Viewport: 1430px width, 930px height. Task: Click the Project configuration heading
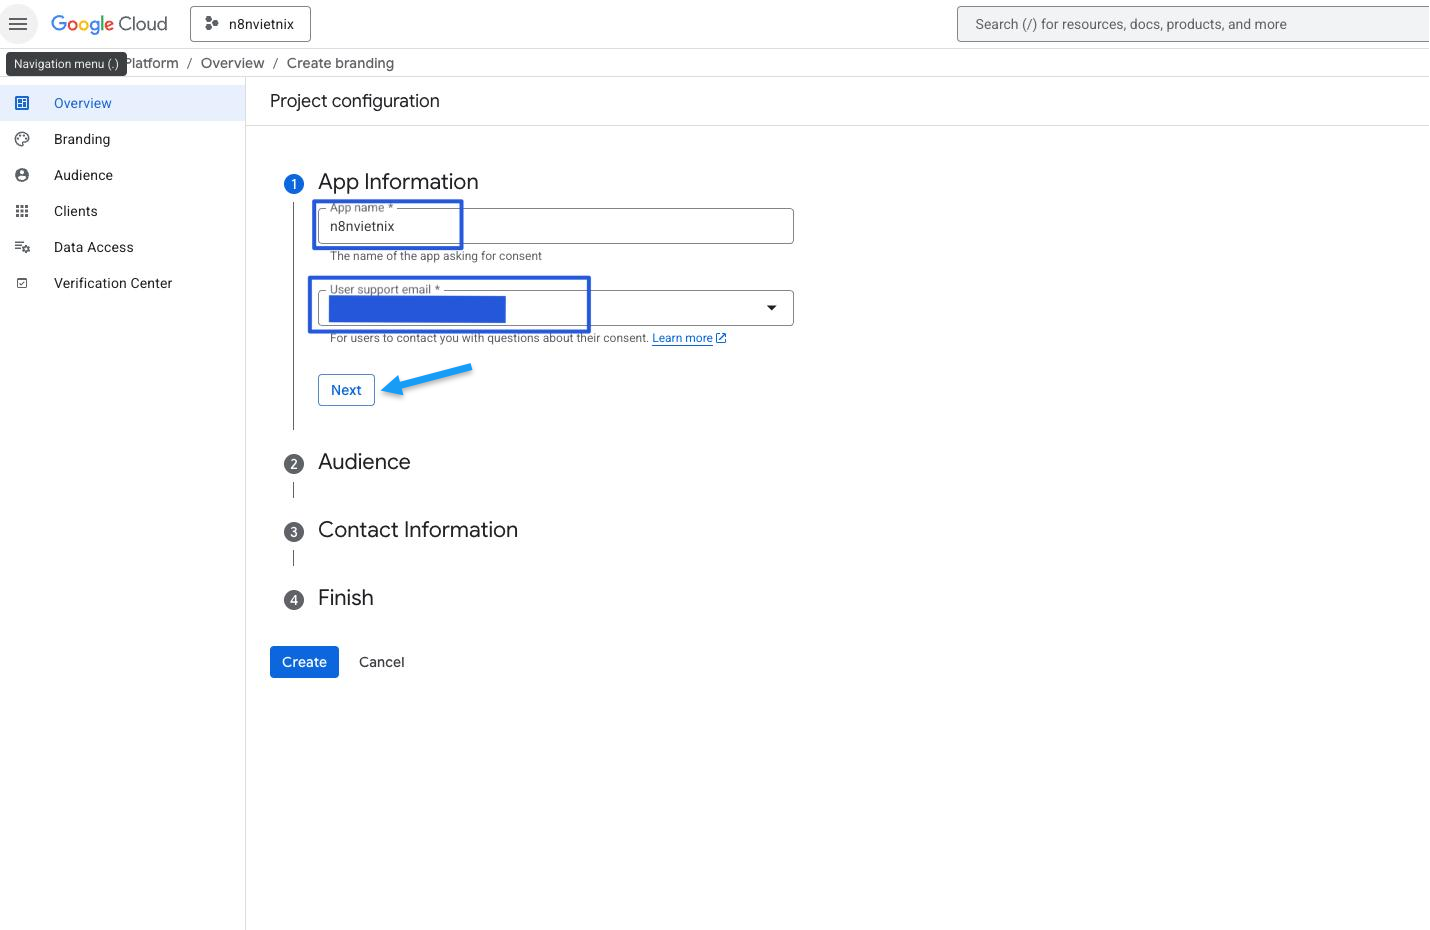pyautogui.click(x=355, y=101)
